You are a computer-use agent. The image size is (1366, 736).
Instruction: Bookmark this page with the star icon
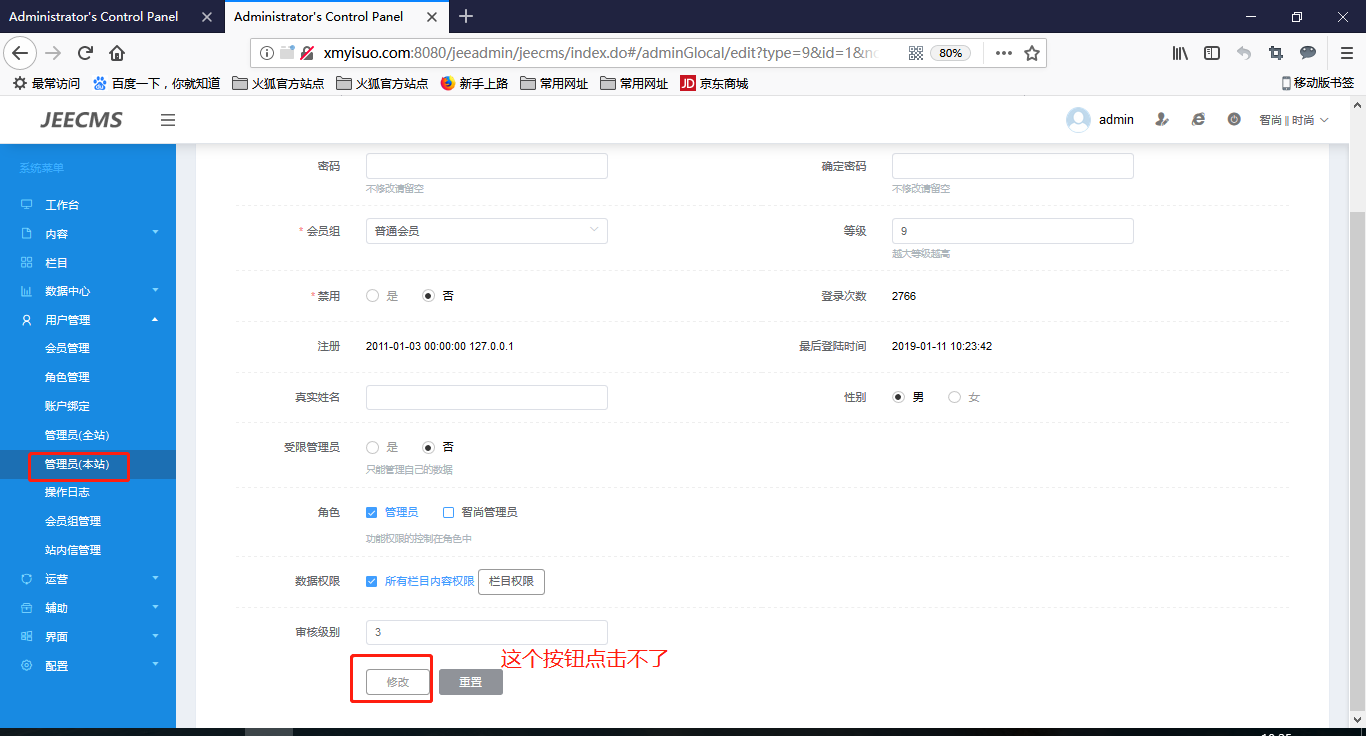tap(1032, 53)
